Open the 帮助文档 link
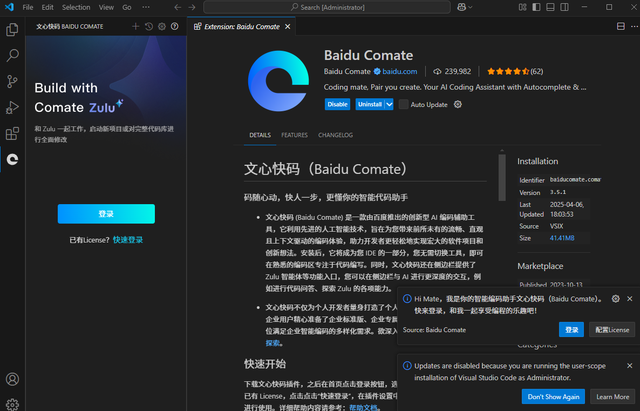Viewport: 640px width, 411px height. 363,407
